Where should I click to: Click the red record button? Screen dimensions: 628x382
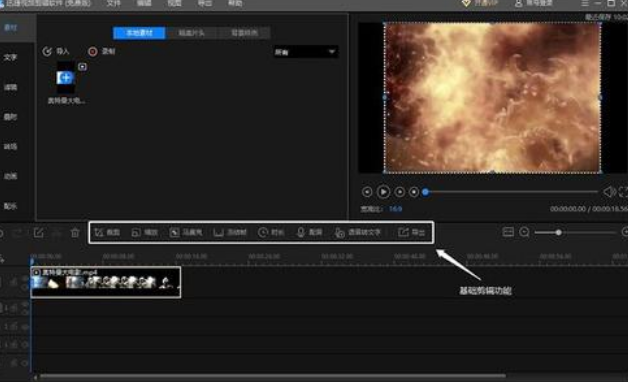(93, 52)
